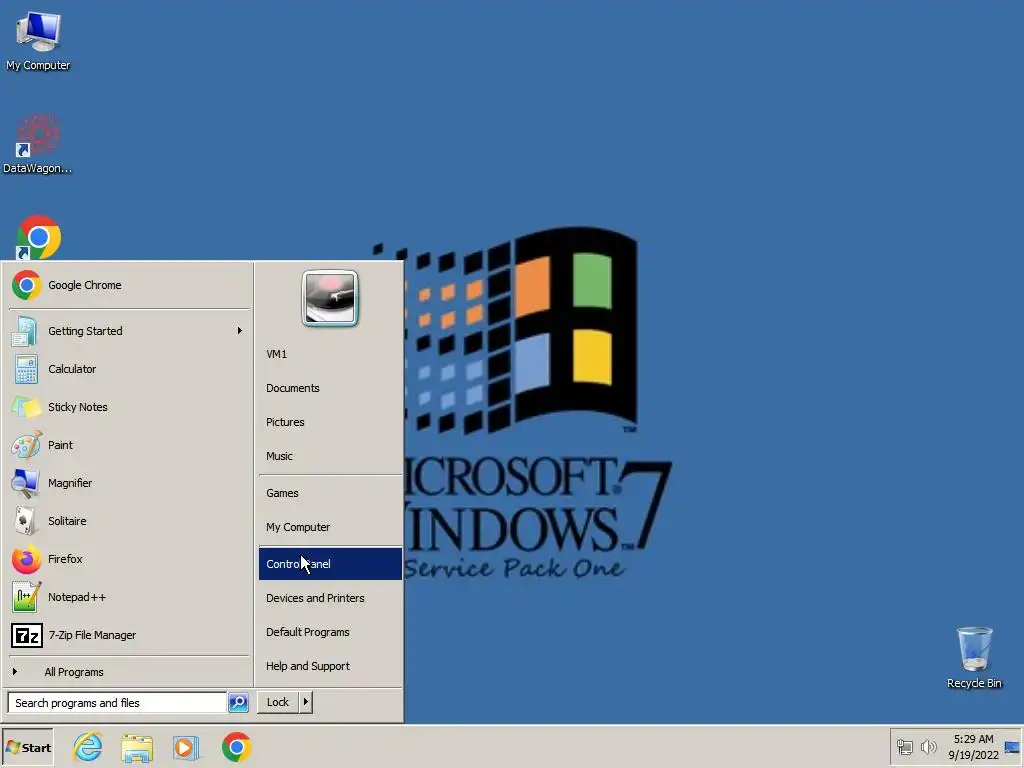Launch Getting Started icon in Start menu
1024x768 pixels.
(25, 331)
